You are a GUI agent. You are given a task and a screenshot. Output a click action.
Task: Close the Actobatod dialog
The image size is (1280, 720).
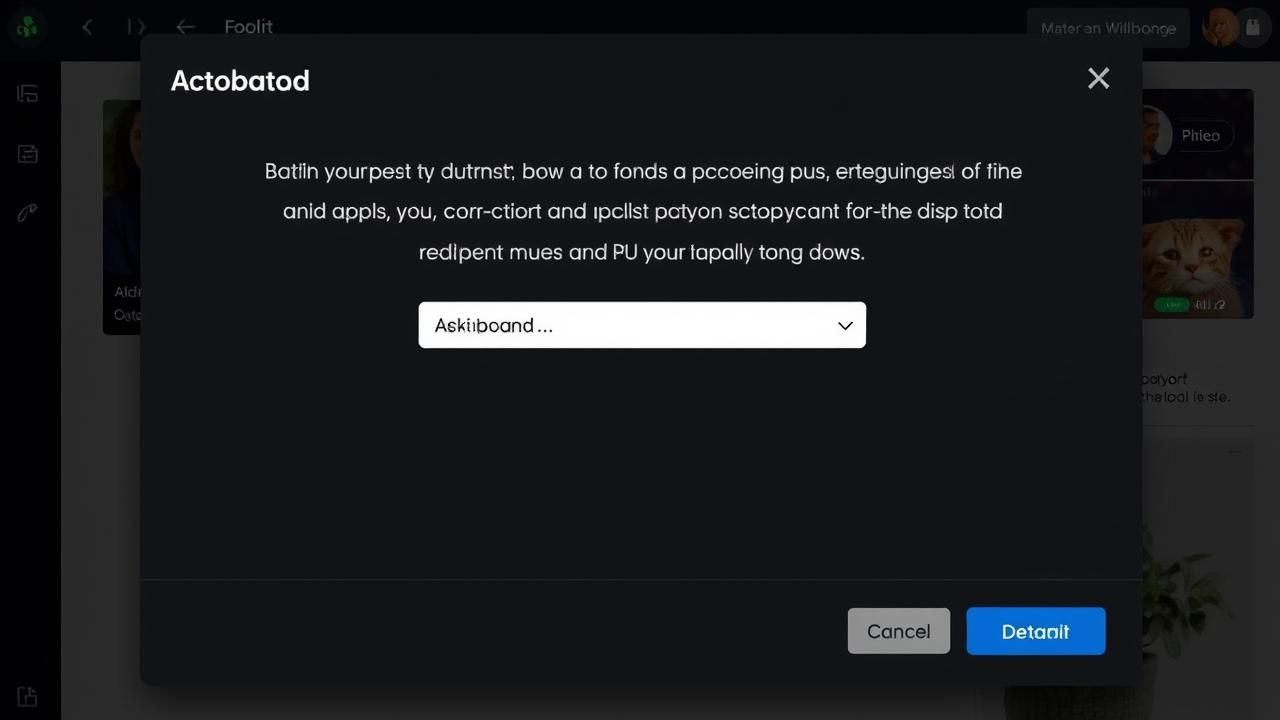point(1098,78)
